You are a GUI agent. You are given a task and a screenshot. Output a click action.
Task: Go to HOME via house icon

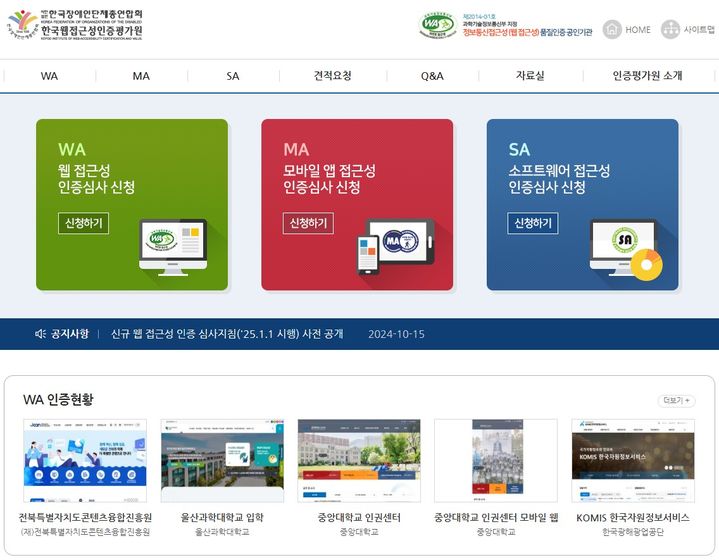[x=612, y=29]
